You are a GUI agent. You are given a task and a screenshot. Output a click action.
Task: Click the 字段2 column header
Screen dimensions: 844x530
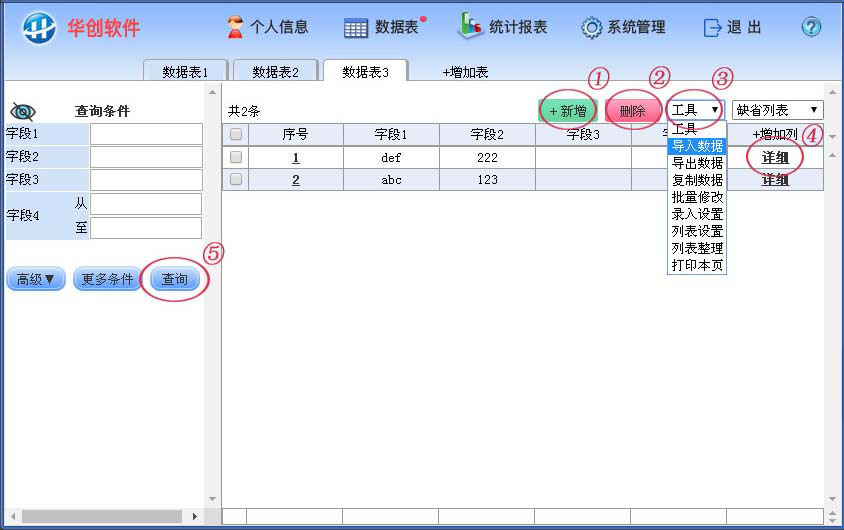pyautogui.click(x=487, y=135)
